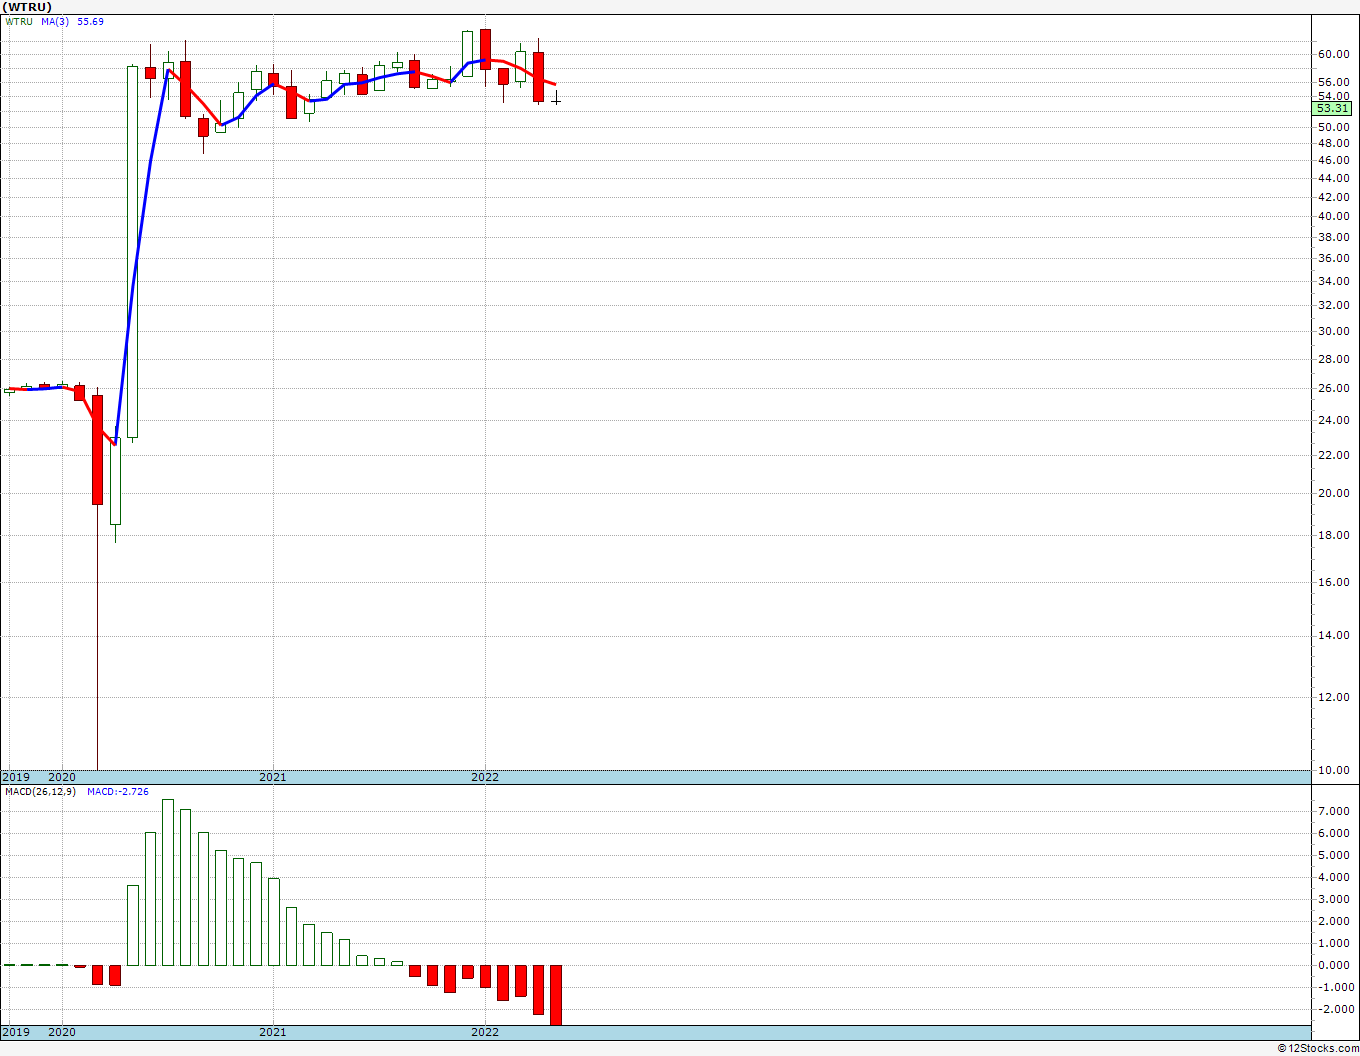Screen dimensions: 1360x1056
Task: Select the moving average value 55.69
Action: 90,22
